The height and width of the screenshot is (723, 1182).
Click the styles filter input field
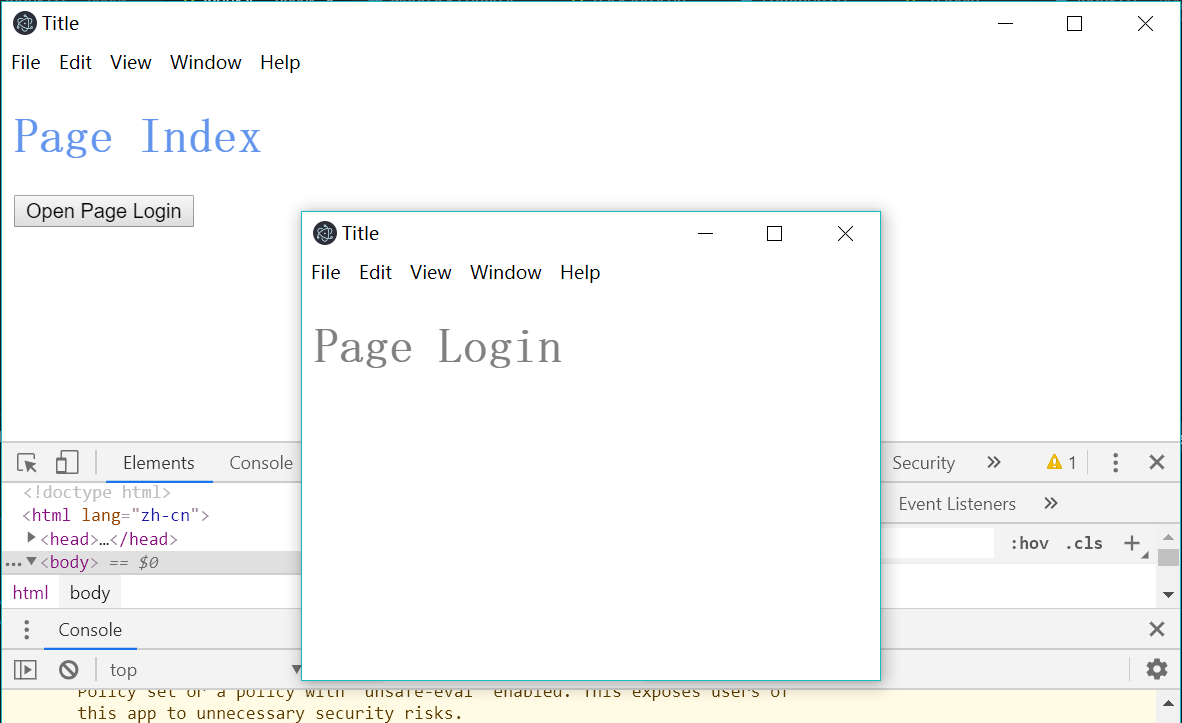point(937,543)
